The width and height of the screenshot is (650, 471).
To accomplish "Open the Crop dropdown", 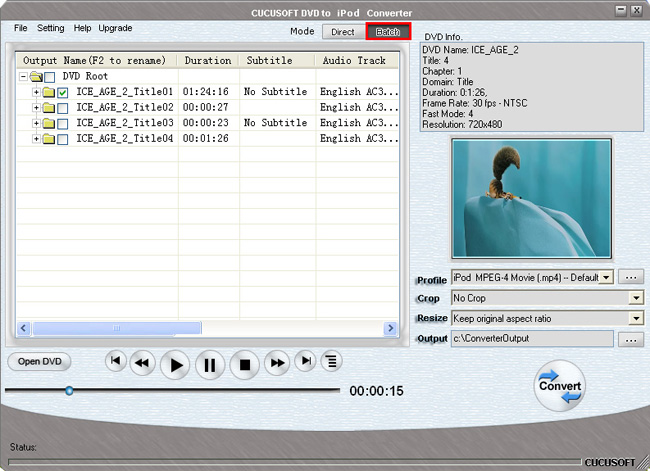I will [636, 298].
